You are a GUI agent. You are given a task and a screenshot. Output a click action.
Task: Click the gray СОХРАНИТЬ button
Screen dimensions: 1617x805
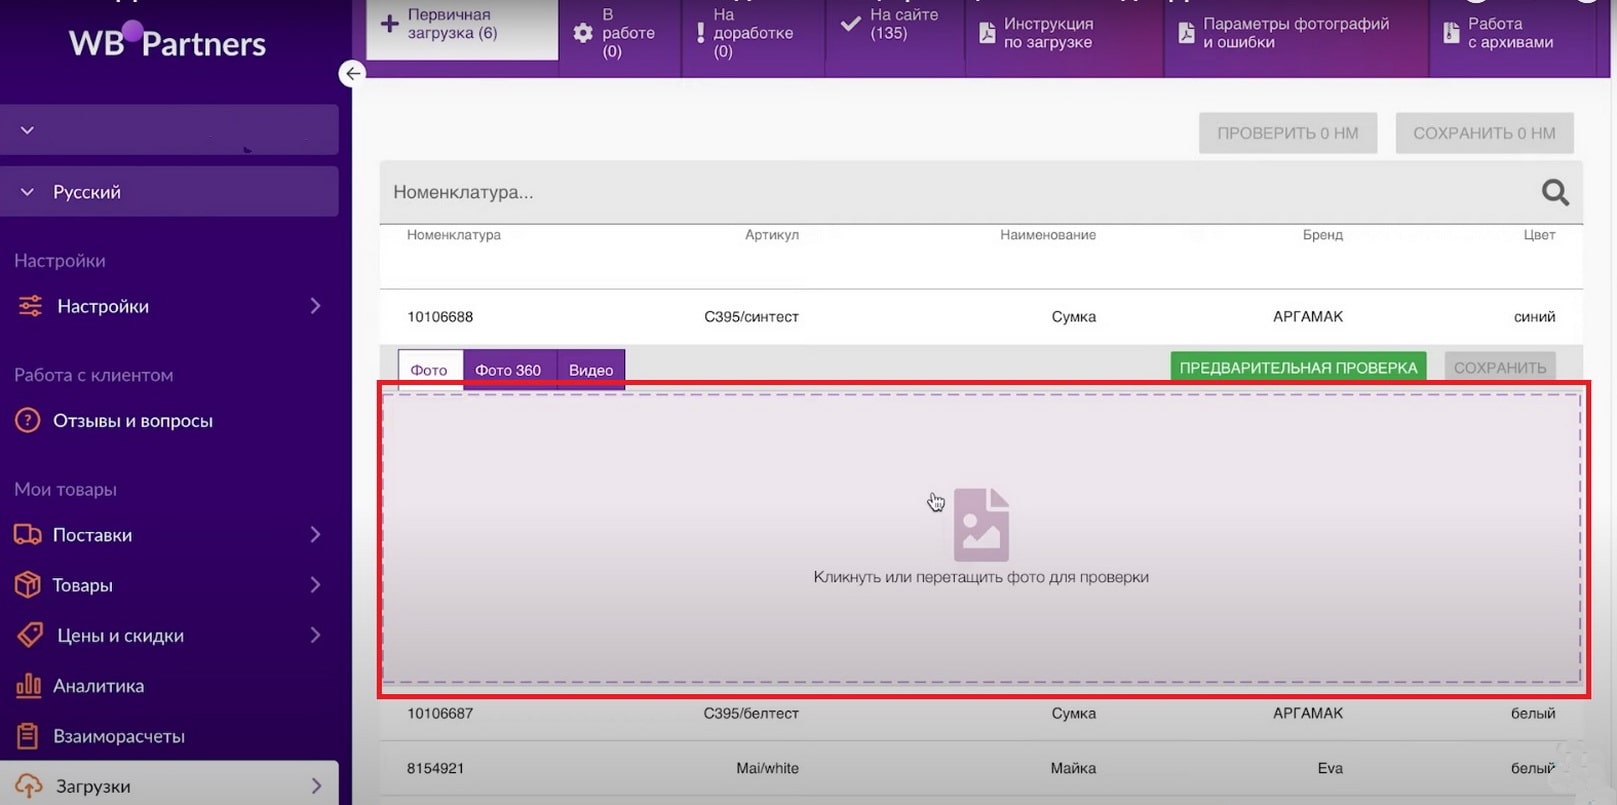1500,367
